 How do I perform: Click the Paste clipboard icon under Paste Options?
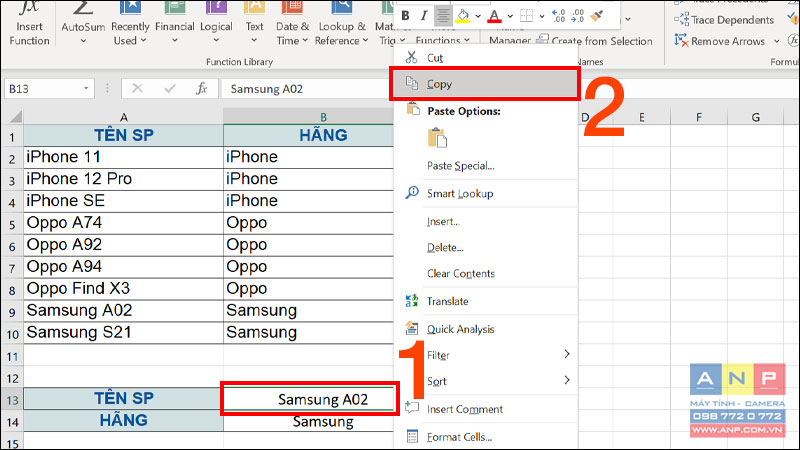(x=437, y=138)
